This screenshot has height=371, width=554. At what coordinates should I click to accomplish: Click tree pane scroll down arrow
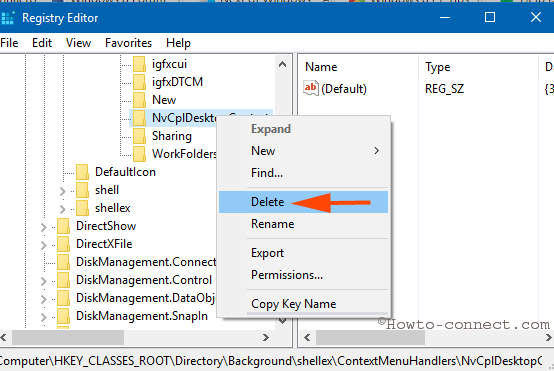[282, 321]
